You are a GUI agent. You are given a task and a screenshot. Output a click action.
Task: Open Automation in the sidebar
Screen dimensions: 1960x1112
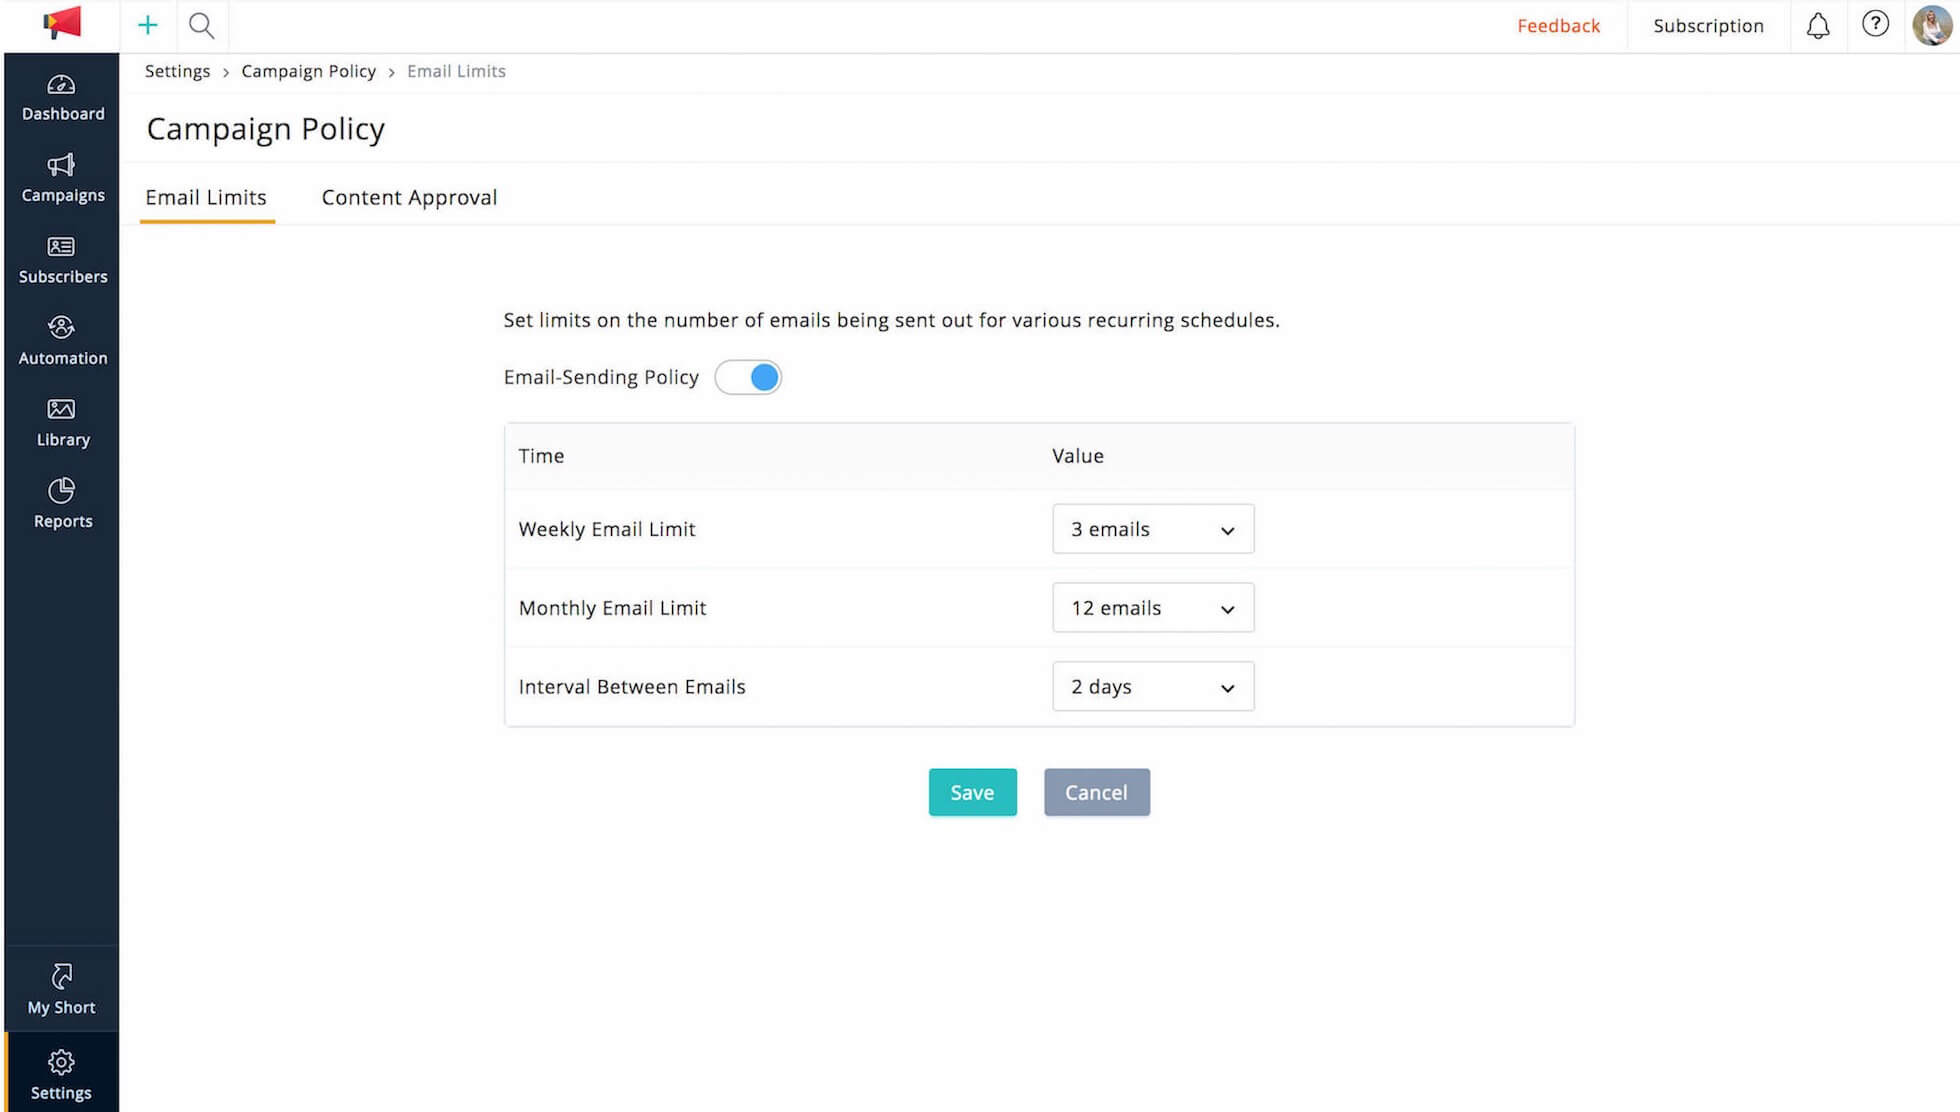click(62, 342)
